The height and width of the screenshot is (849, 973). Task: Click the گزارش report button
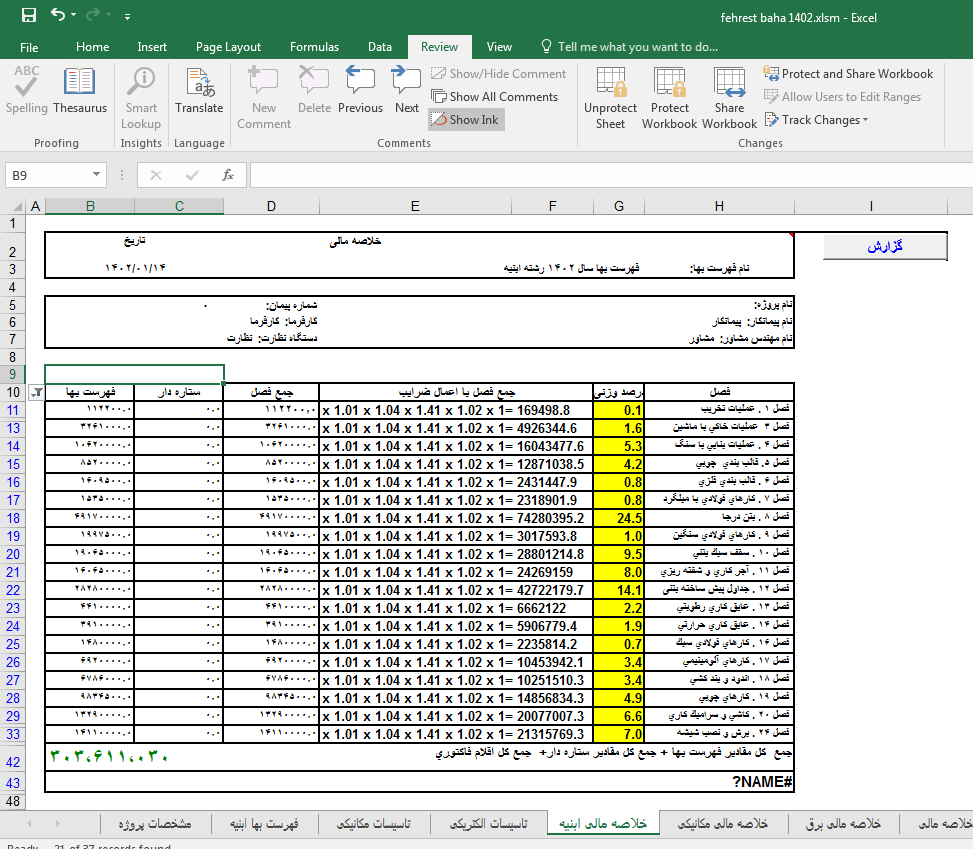coord(884,246)
